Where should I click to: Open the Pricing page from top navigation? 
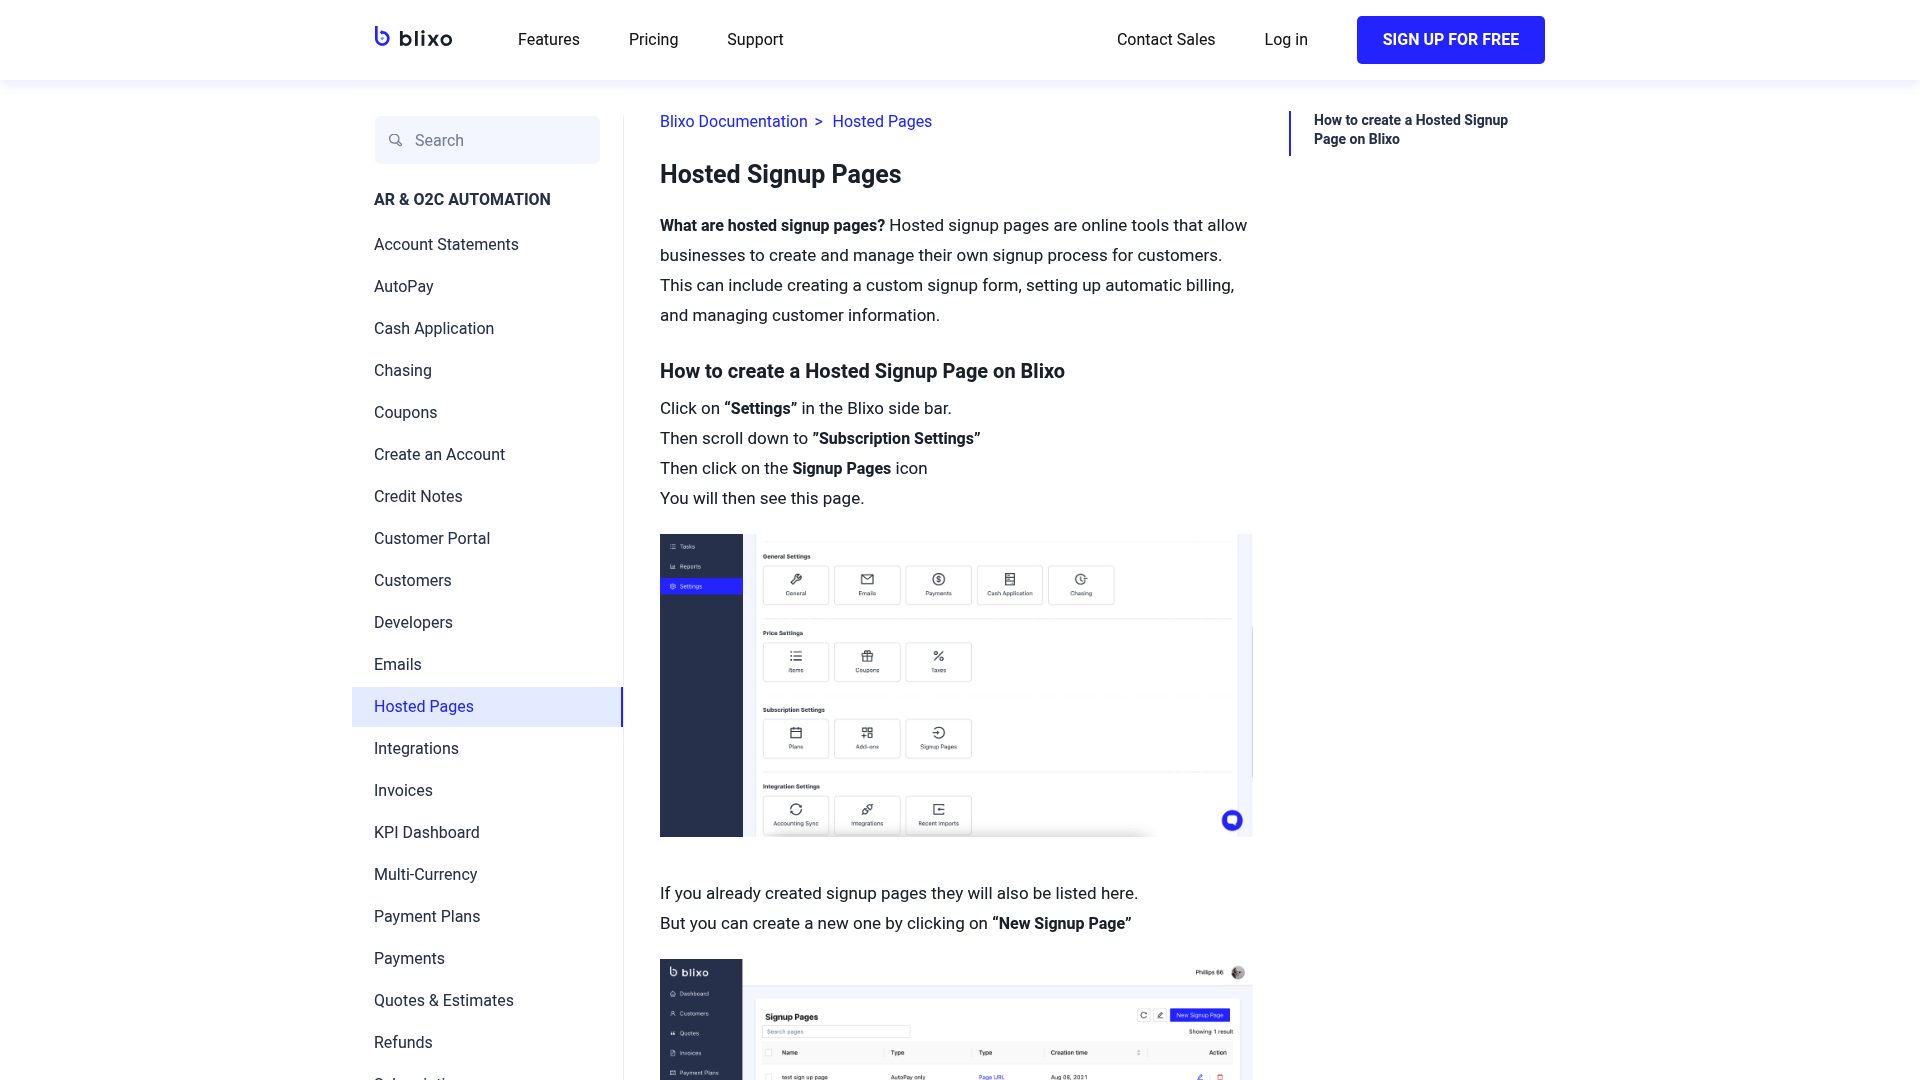point(653,39)
